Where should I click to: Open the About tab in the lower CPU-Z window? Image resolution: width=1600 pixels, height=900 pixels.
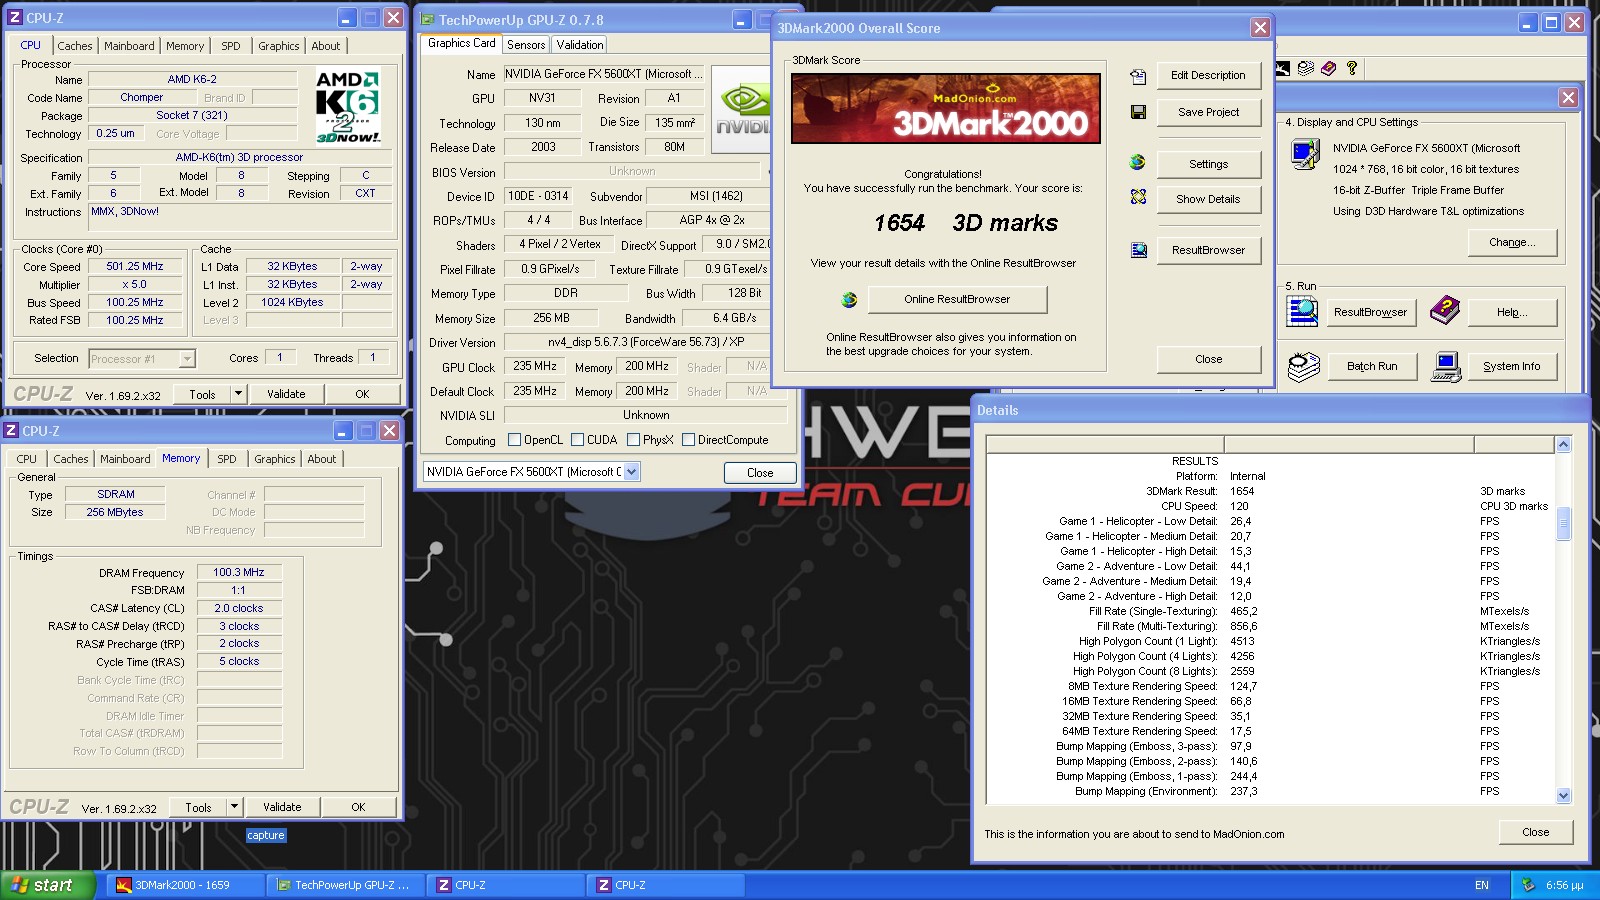click(x=322, y=459)
